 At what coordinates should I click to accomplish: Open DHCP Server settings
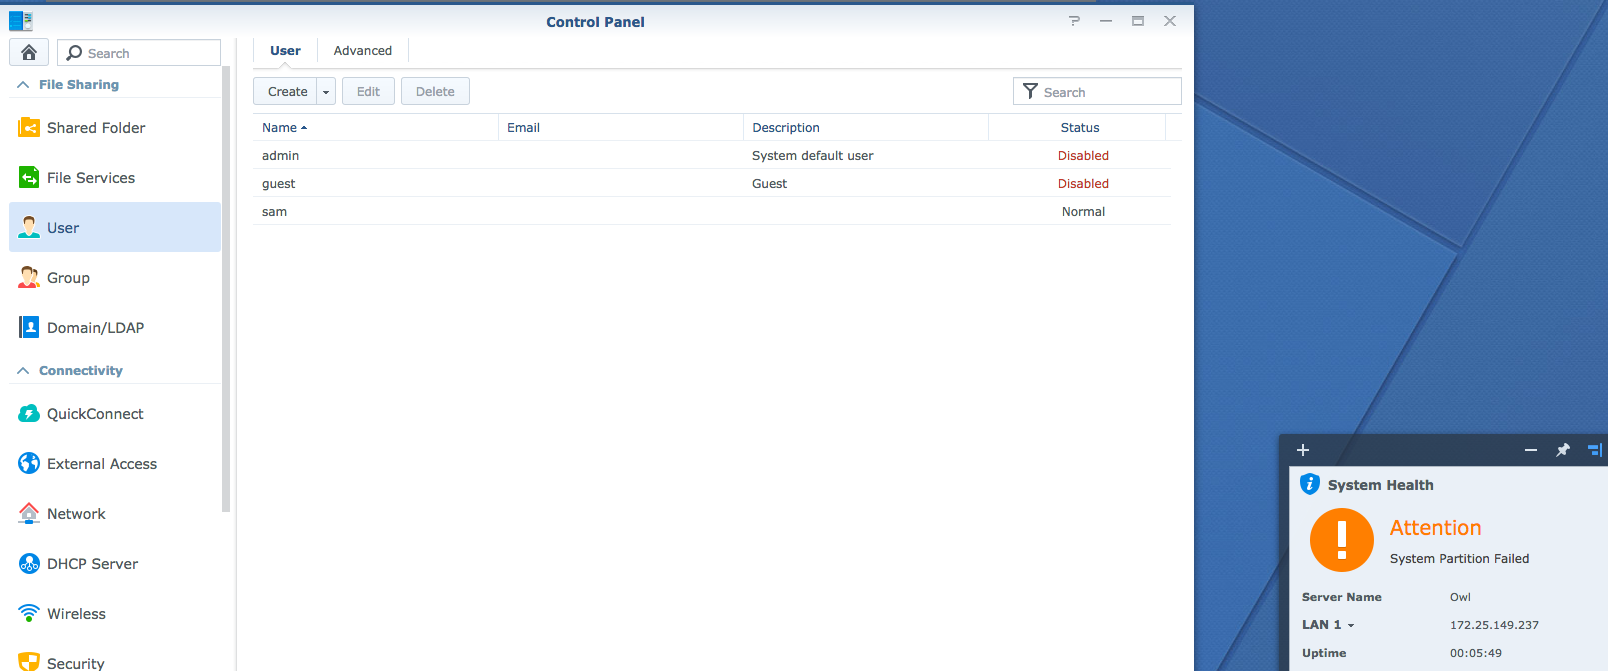tap(92, 564)
